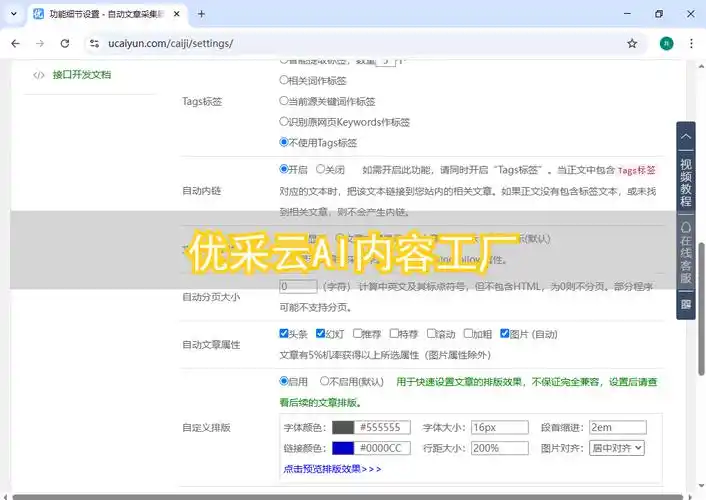The image size is (706, 500).
Task: Click the 行距大小 200% field
Action: click(500, 448)
